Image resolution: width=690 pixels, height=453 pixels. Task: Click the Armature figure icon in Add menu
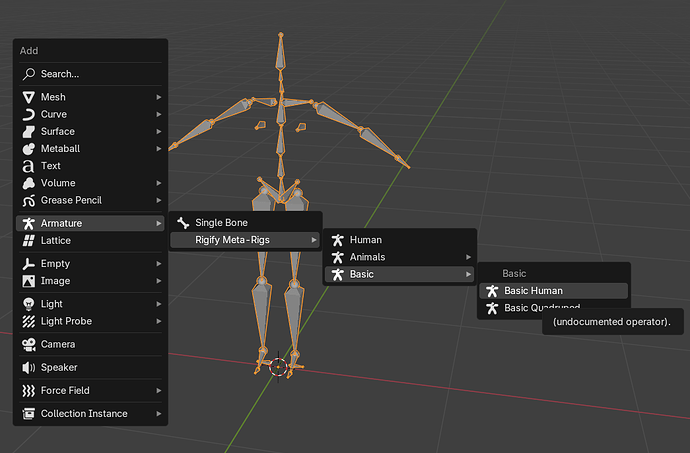[x=29, y=223]
